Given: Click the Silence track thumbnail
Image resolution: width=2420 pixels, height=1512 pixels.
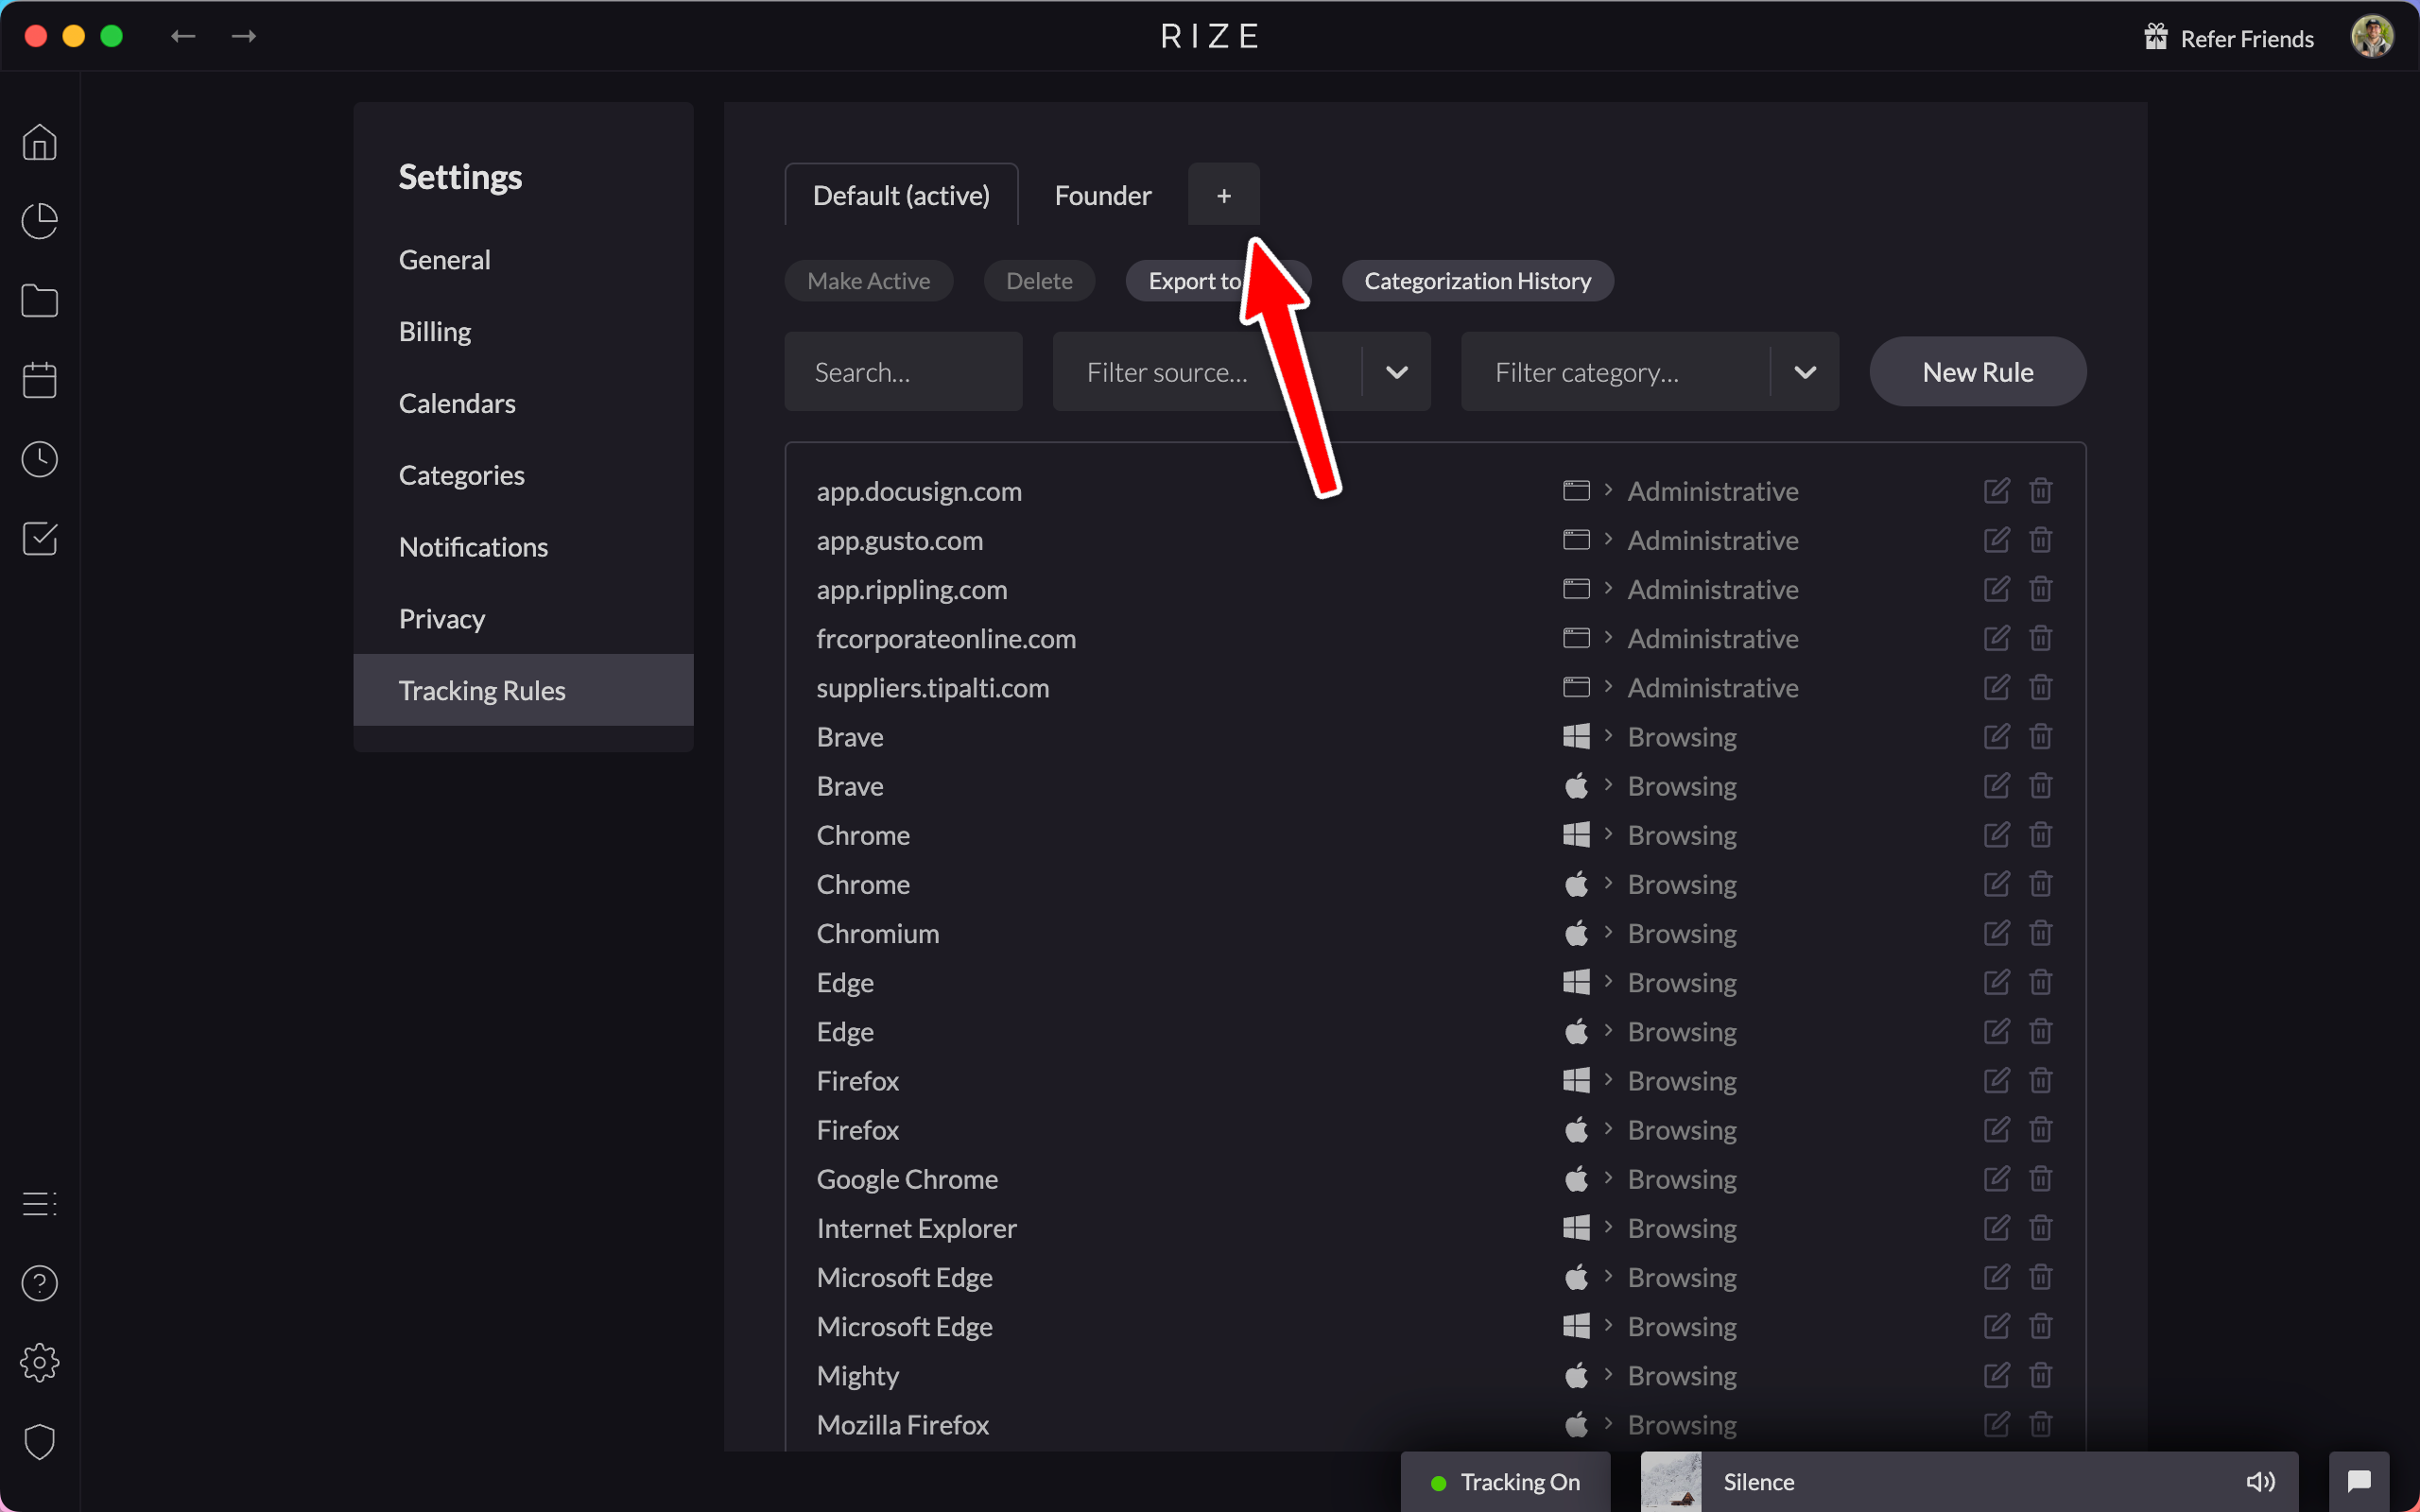Looking at the screenshot, I should tap(1670, 1481).
